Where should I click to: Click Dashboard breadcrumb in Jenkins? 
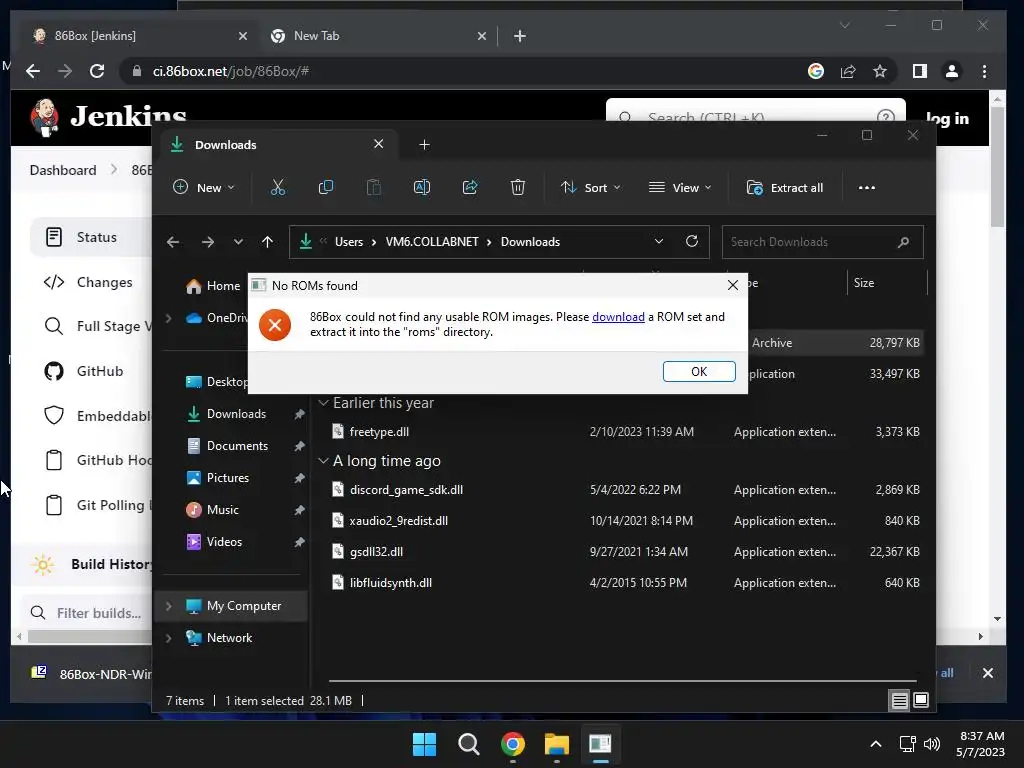[63, 170]
